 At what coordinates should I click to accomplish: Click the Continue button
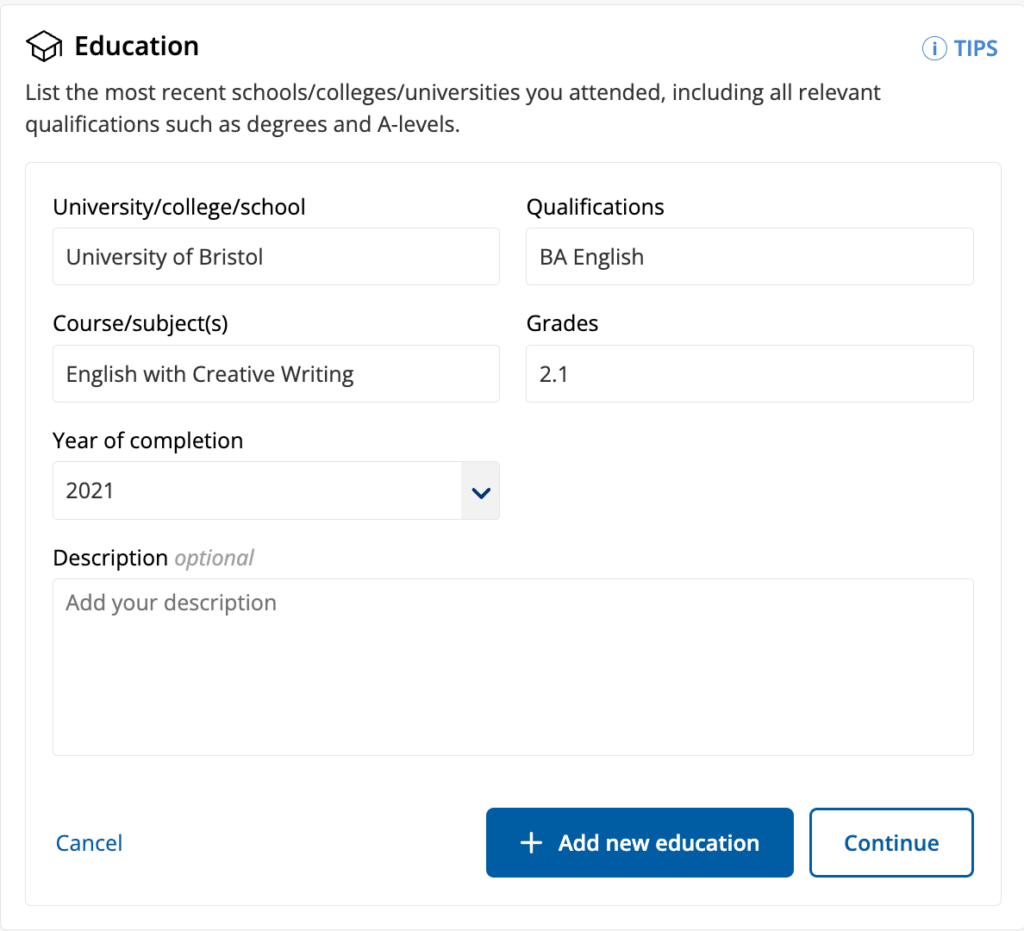point(890,842)
